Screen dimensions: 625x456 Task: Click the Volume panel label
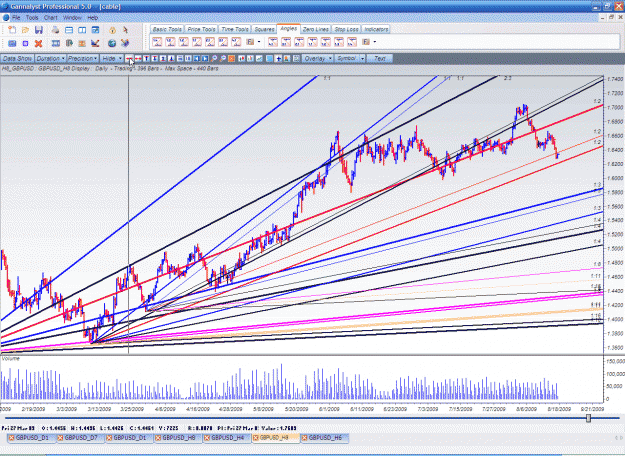pyautogui.click(x=10, y=359)
